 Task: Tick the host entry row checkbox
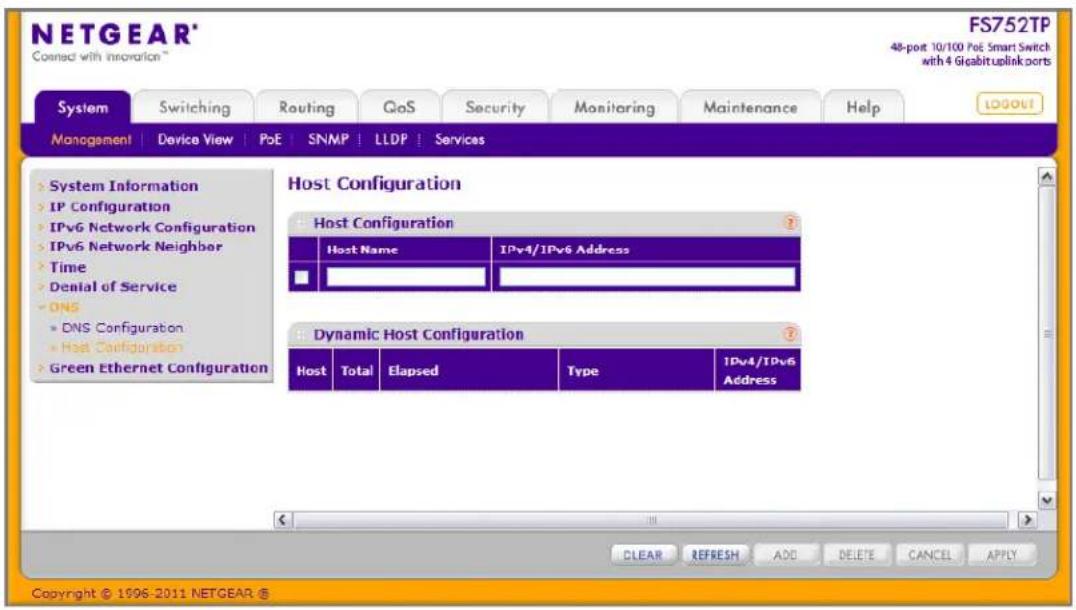[301, 277]
